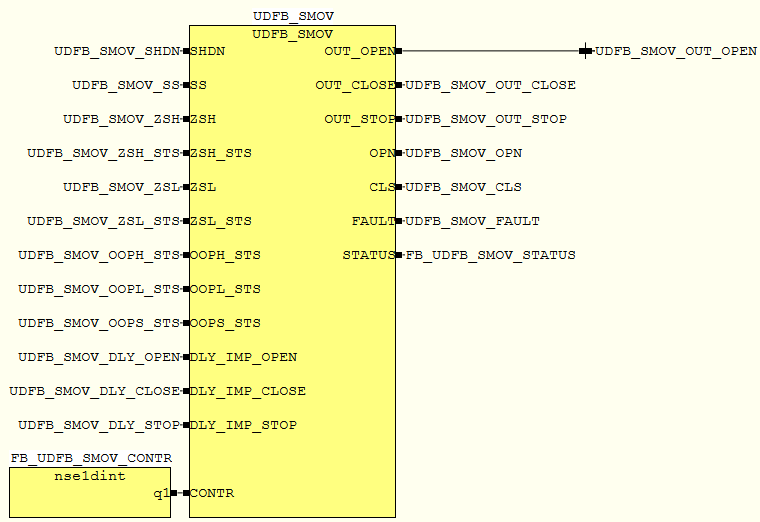Click the q1 output pin of nse1dint
This screenshot has height=522, width=760.
coord(173,493)
